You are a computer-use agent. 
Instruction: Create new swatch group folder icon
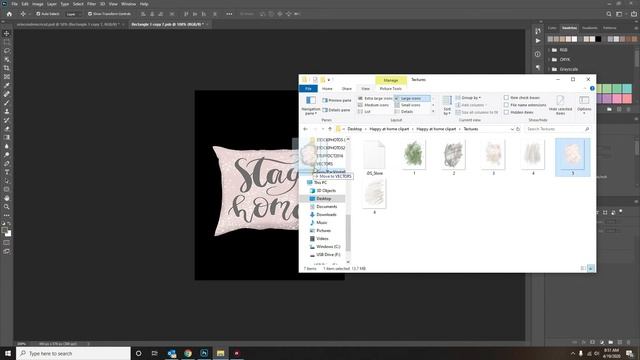(x=609, y=109)
